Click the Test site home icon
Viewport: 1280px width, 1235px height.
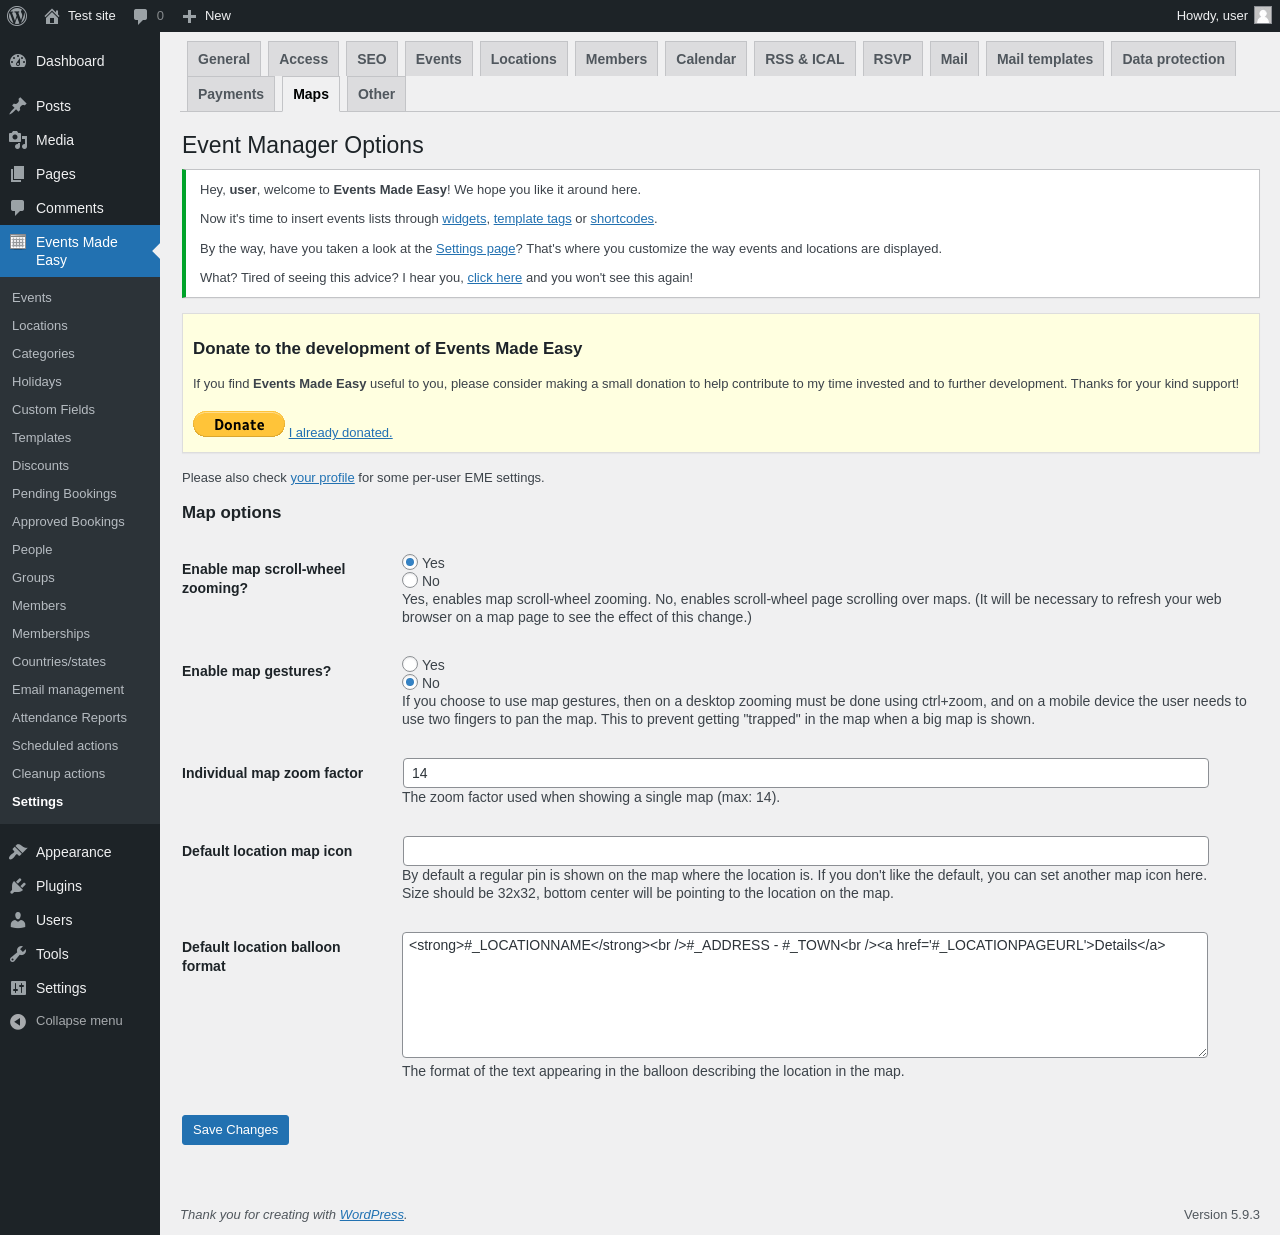pyautogui.click(x=52, y=16)
